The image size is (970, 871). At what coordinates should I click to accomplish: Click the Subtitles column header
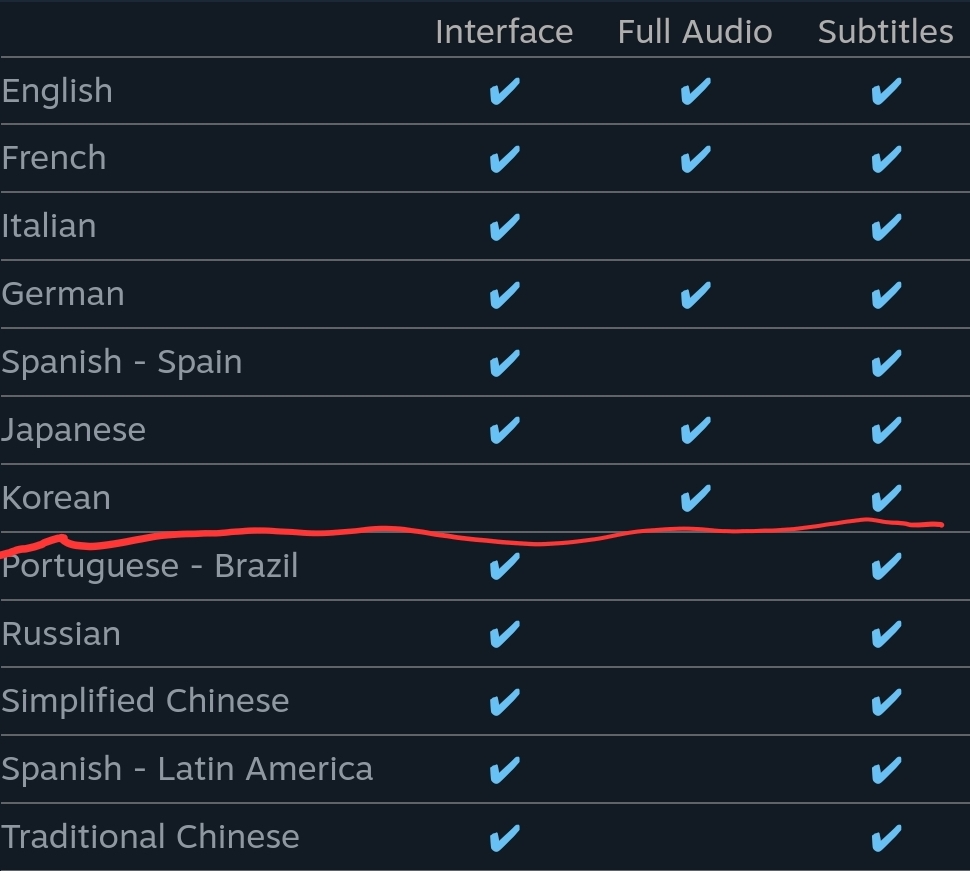(x=886, y=32)
